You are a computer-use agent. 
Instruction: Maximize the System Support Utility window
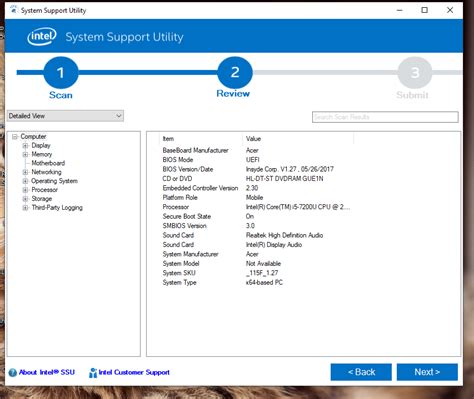(424, 10)
